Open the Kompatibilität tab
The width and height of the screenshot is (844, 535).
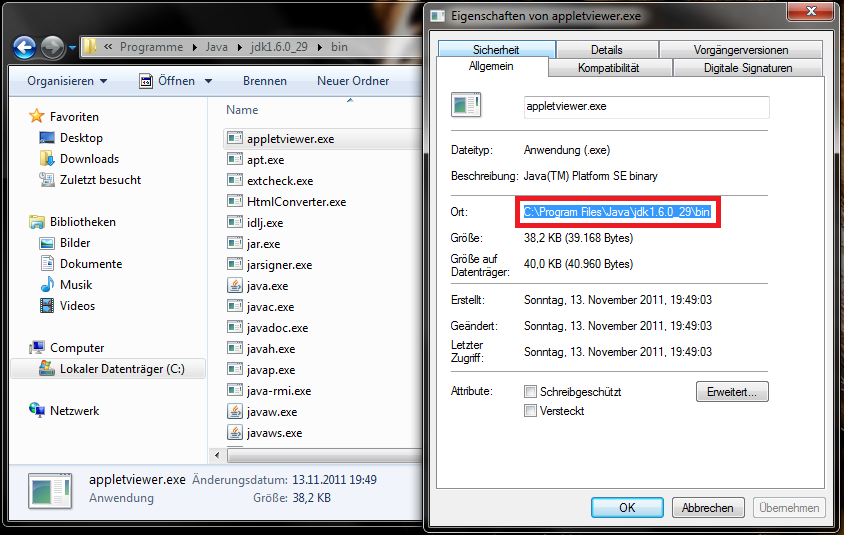point(609,68)
